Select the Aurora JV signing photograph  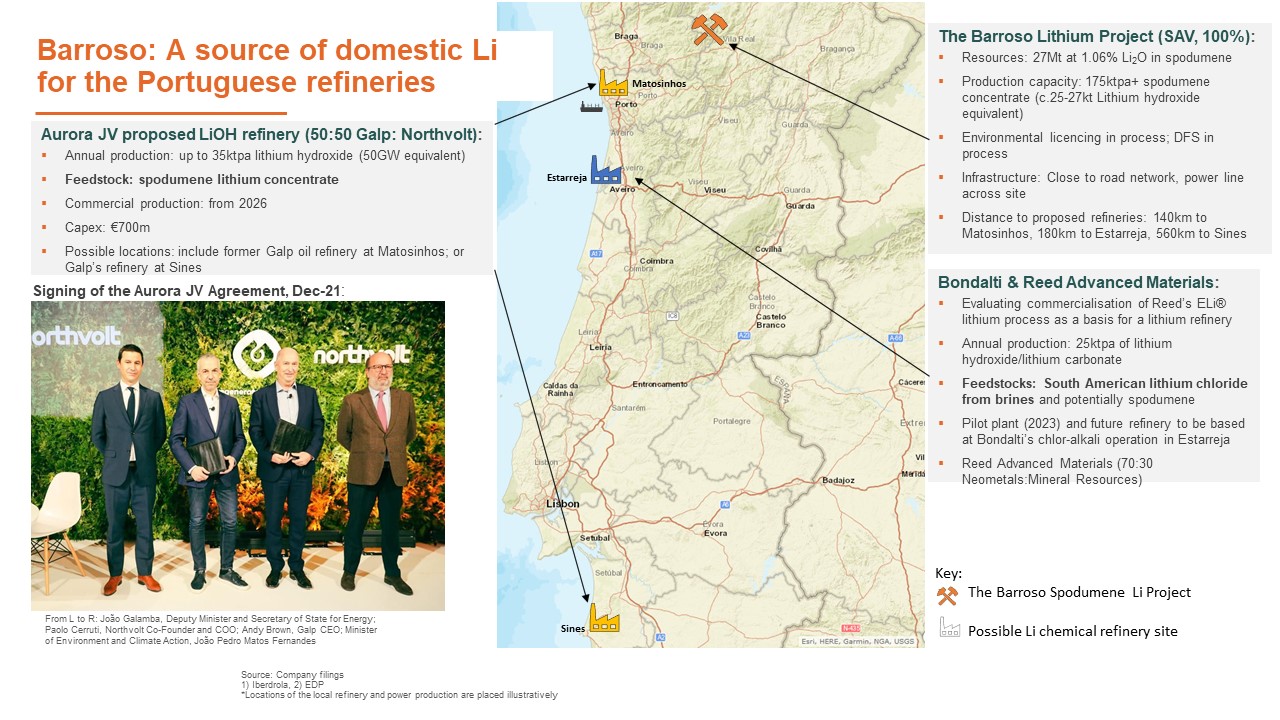point(238,456)
